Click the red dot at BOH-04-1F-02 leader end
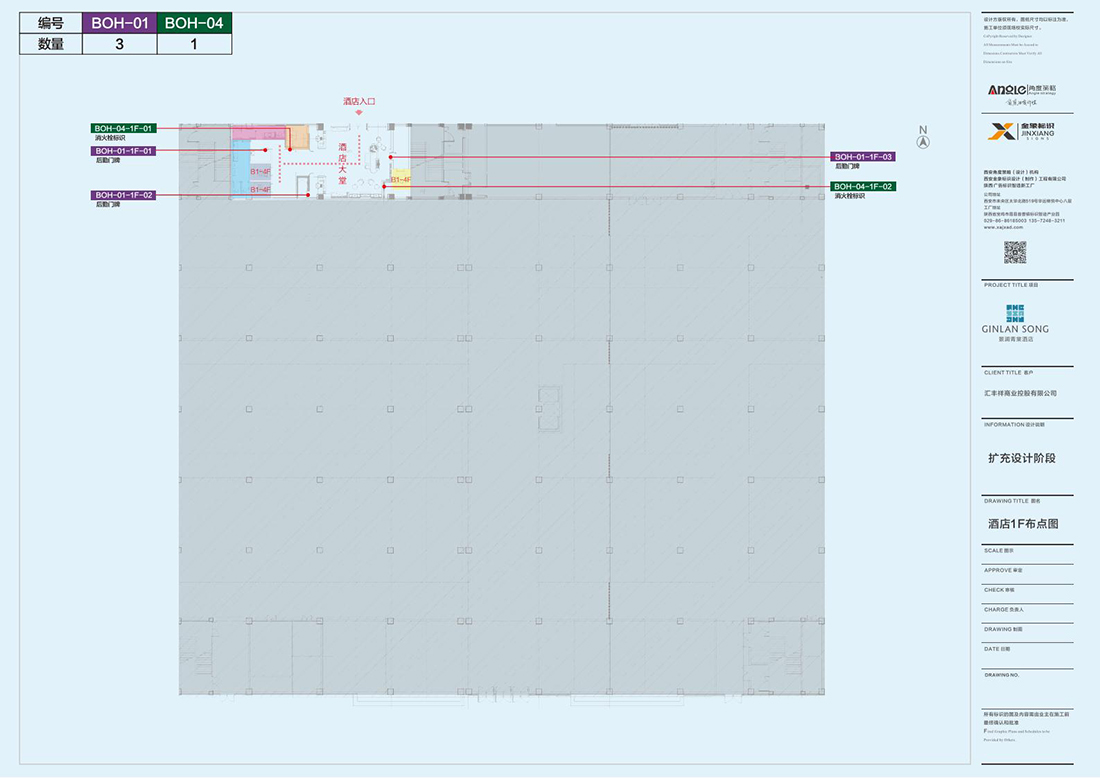The height and width of the screenshot is (778, 1100). click(384, 186)
